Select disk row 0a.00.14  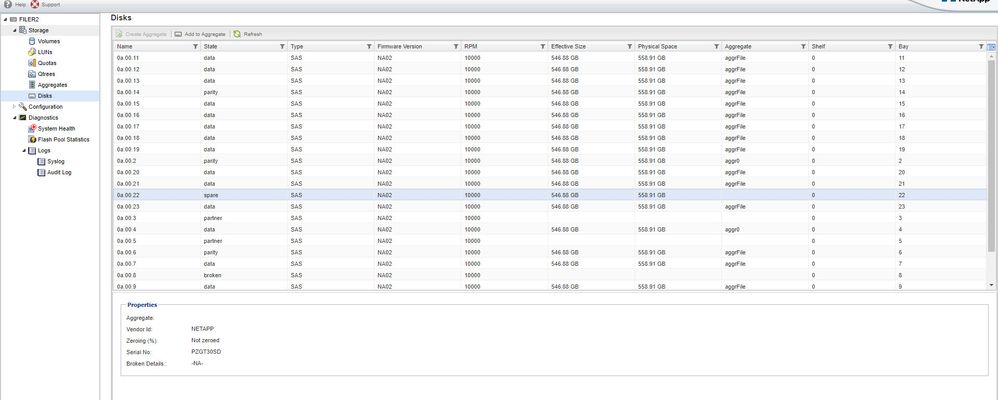point(551,92)
